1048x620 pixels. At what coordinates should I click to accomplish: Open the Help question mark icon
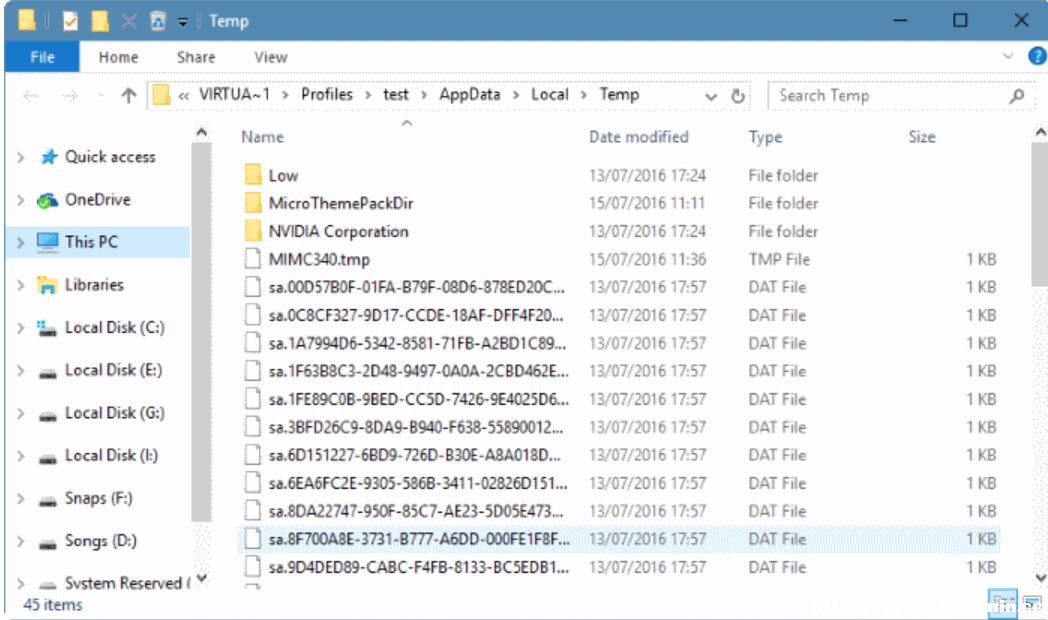pyautogui.click(x=1037, y=56)
